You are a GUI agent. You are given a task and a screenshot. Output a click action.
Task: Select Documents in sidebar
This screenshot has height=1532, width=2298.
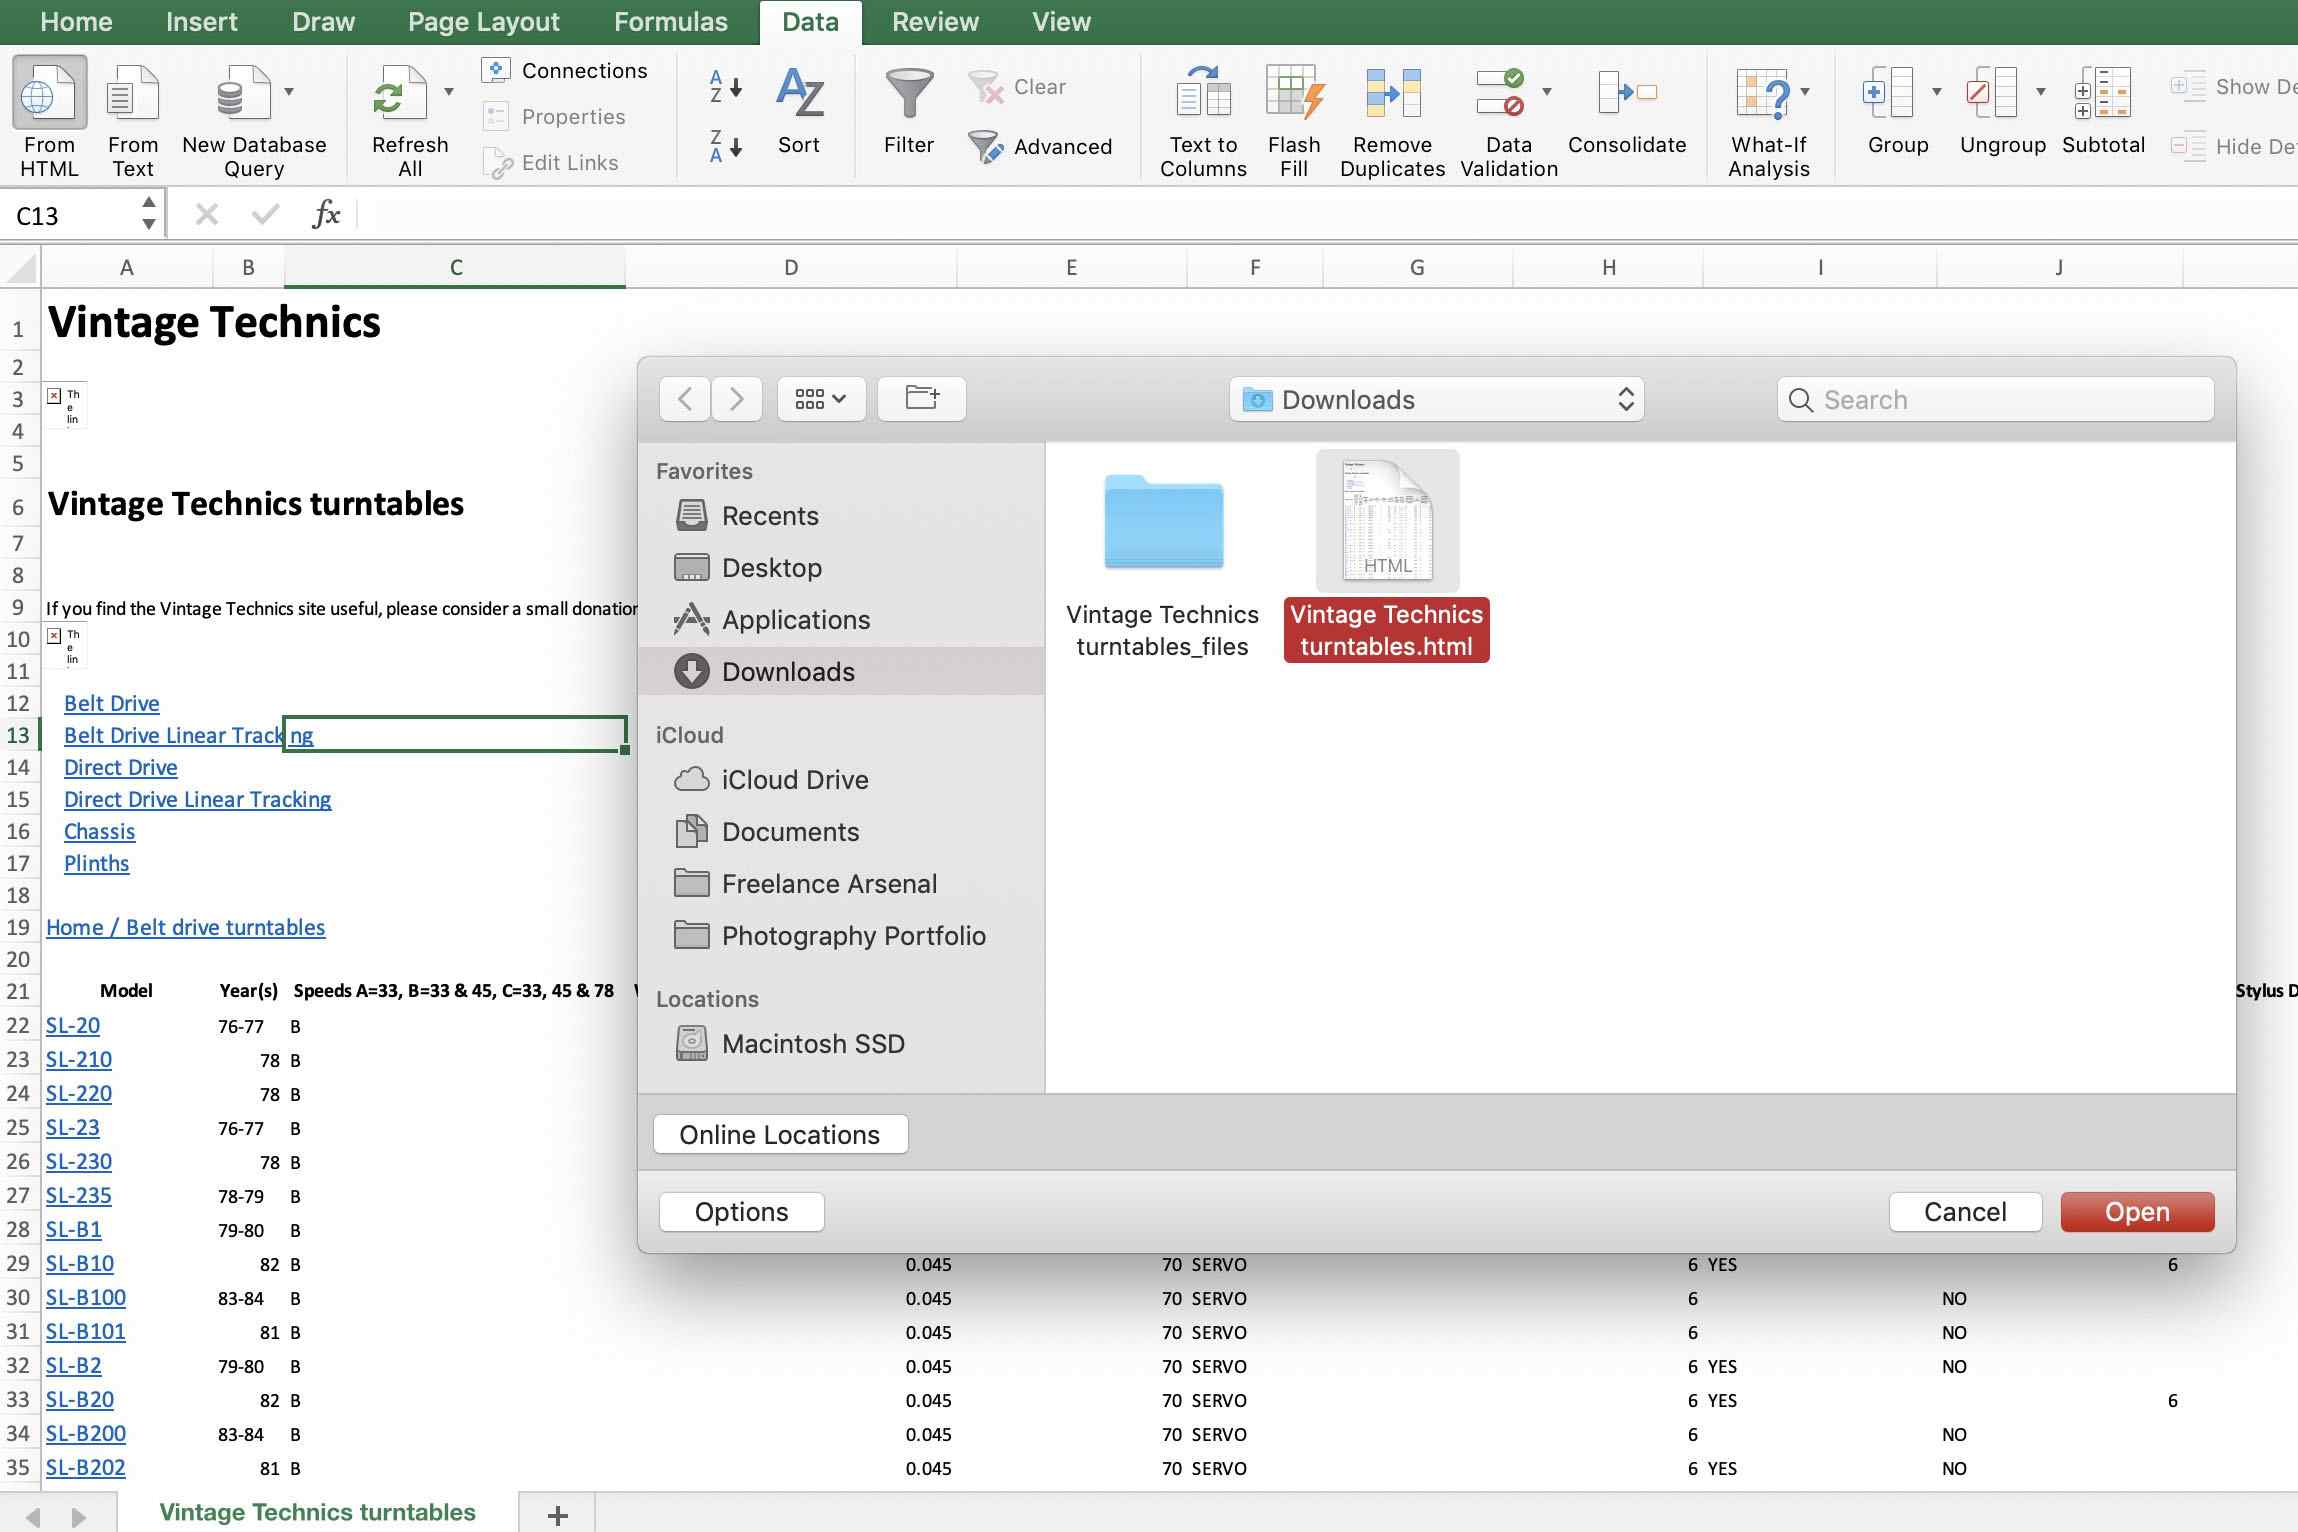pos(841,832)
